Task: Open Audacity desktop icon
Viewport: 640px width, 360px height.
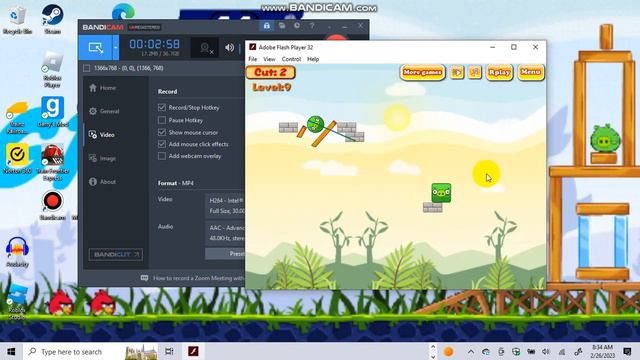Action: (17, 252)
